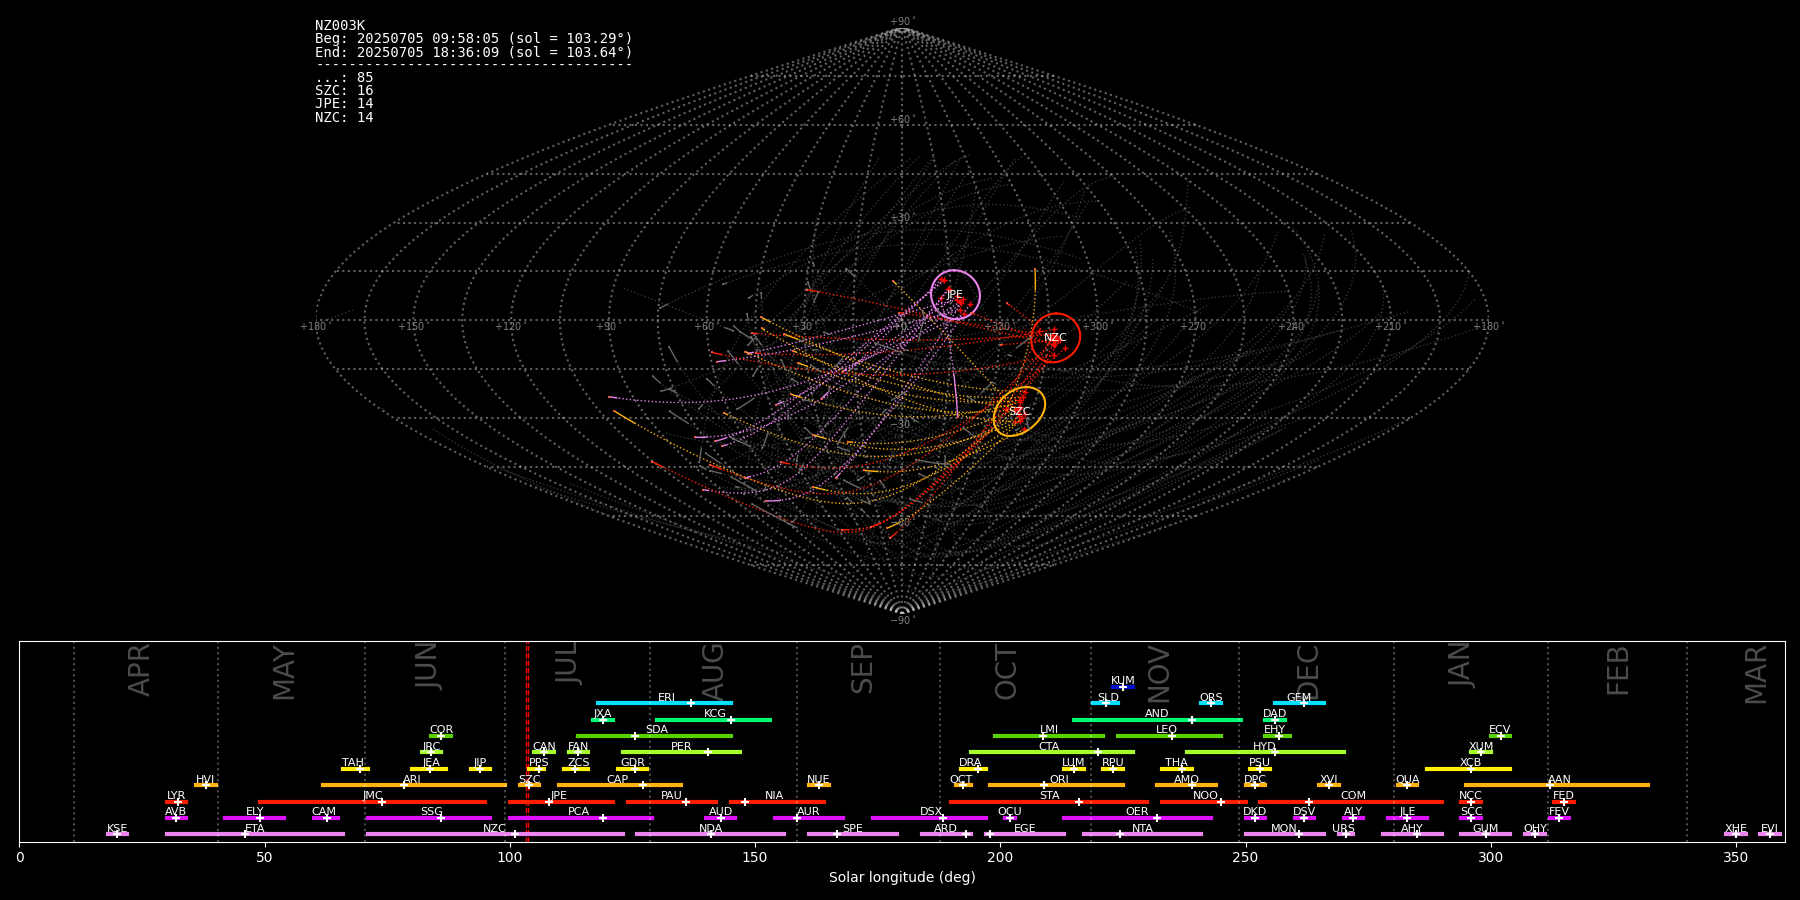The height and width of the screenshot is (900, 1800).
Task: Select the SPE shower bar in timeline
Action: click(852, 834)
